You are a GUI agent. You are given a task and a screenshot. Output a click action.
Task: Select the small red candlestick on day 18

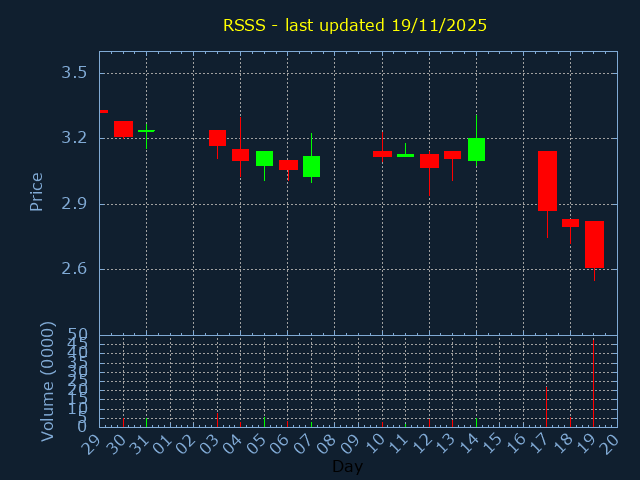coord(570,223)
